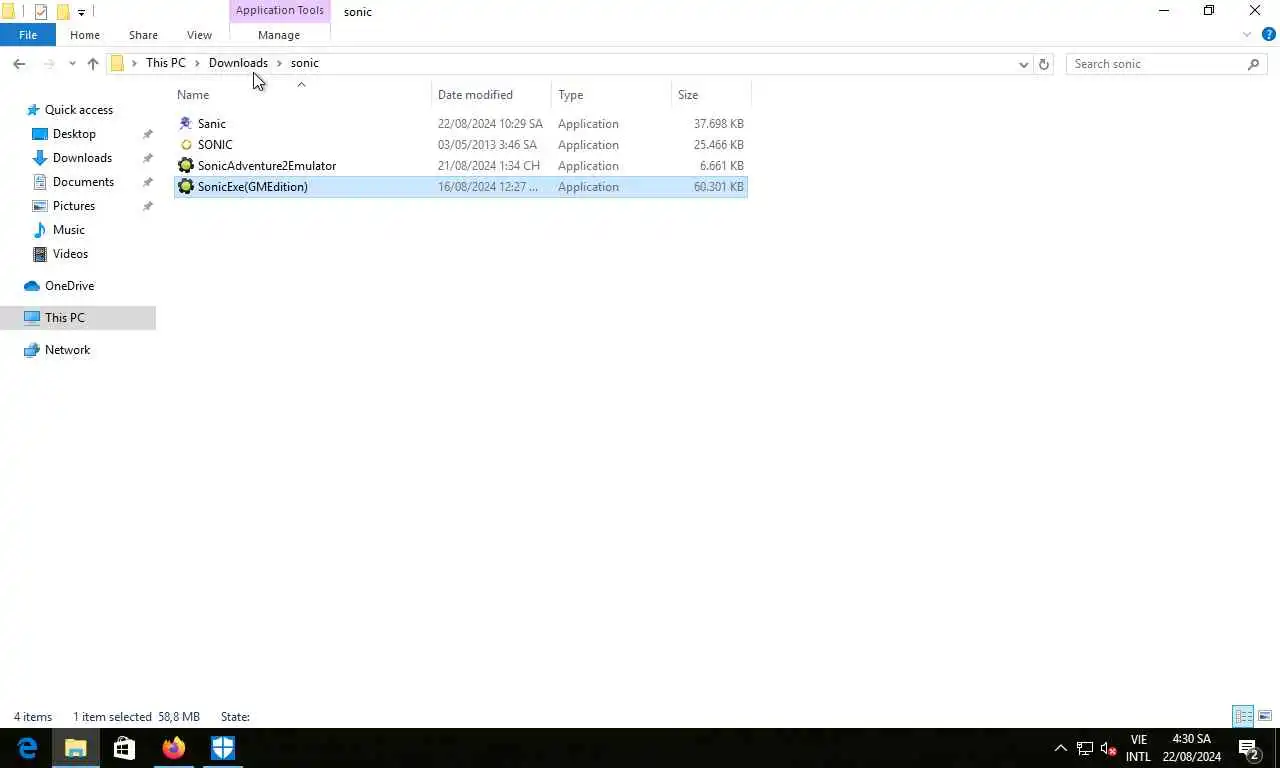The height and width of the screenshot is (768, 1280).
Task: Open the recent locations dropdown
Action: [72, 64]
